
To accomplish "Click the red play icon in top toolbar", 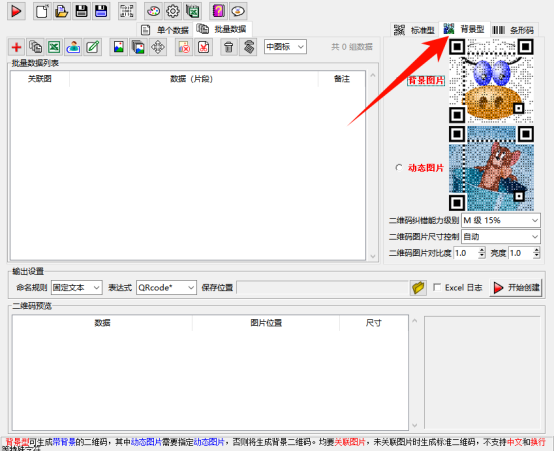I will (16, 11).
